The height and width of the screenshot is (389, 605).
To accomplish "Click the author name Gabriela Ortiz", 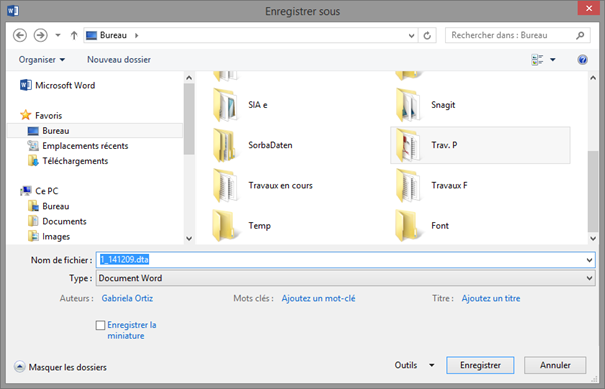I will [127, 298].
